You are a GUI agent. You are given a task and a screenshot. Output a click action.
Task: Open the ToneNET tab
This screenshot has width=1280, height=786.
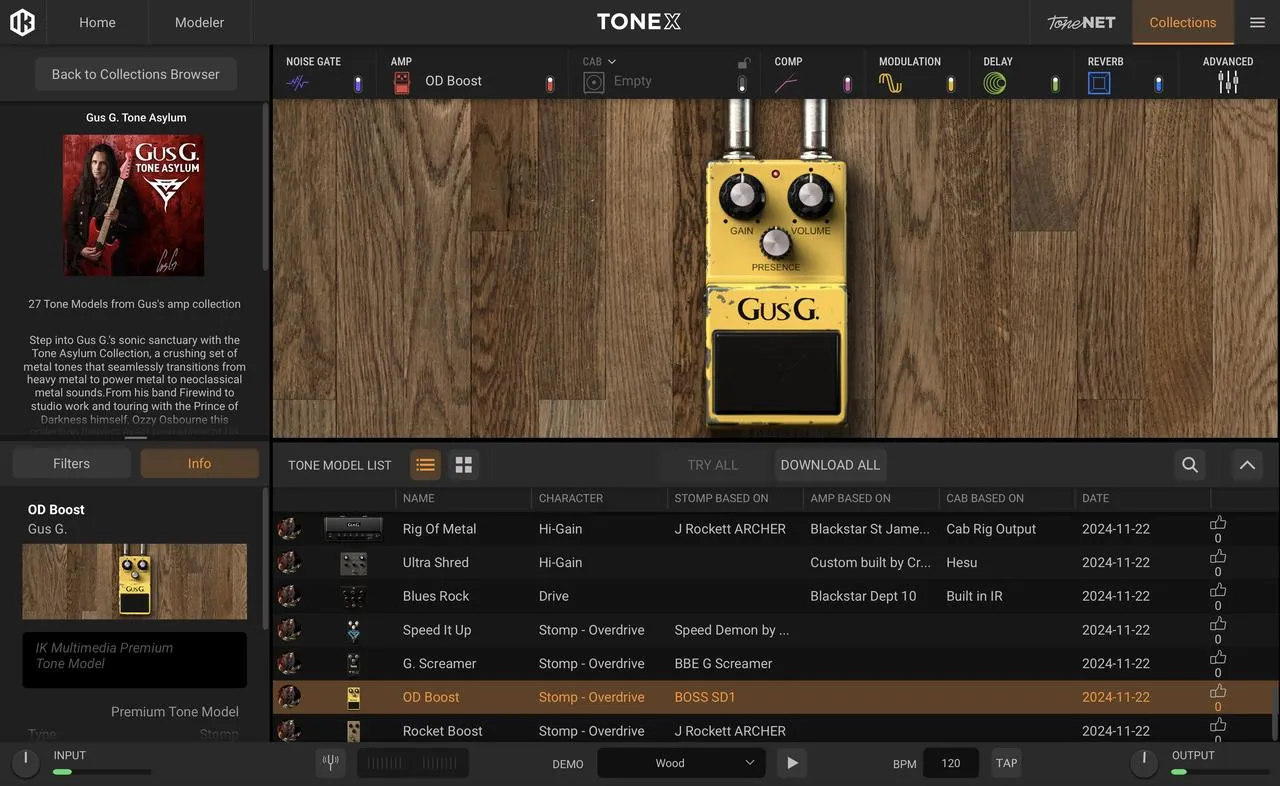(1081, 22)
